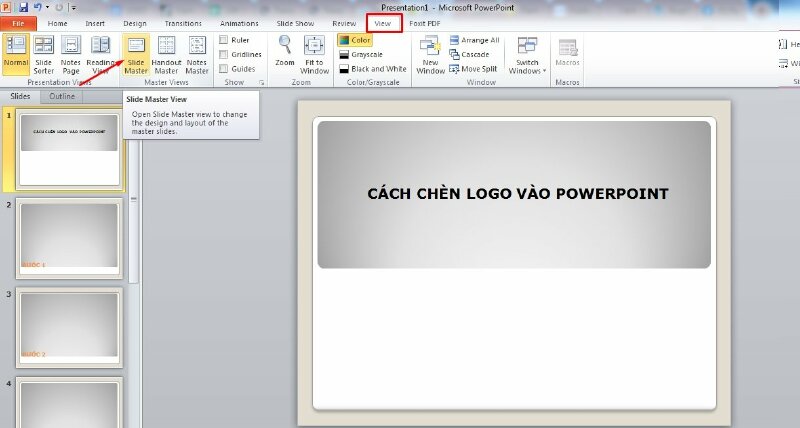Open Slide Sorter view
This screenshot has height=428, width=800.
click(x=43, y=54)
